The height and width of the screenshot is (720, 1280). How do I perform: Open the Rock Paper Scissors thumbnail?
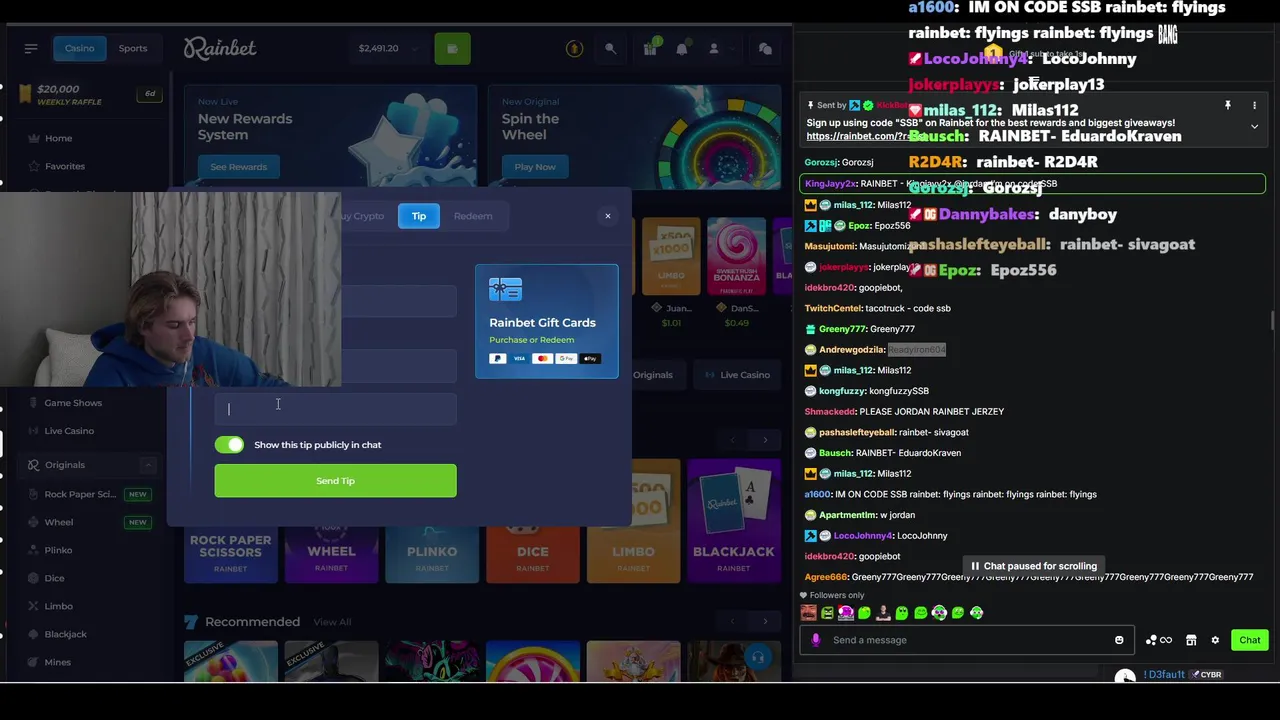(x=230, y=553)
